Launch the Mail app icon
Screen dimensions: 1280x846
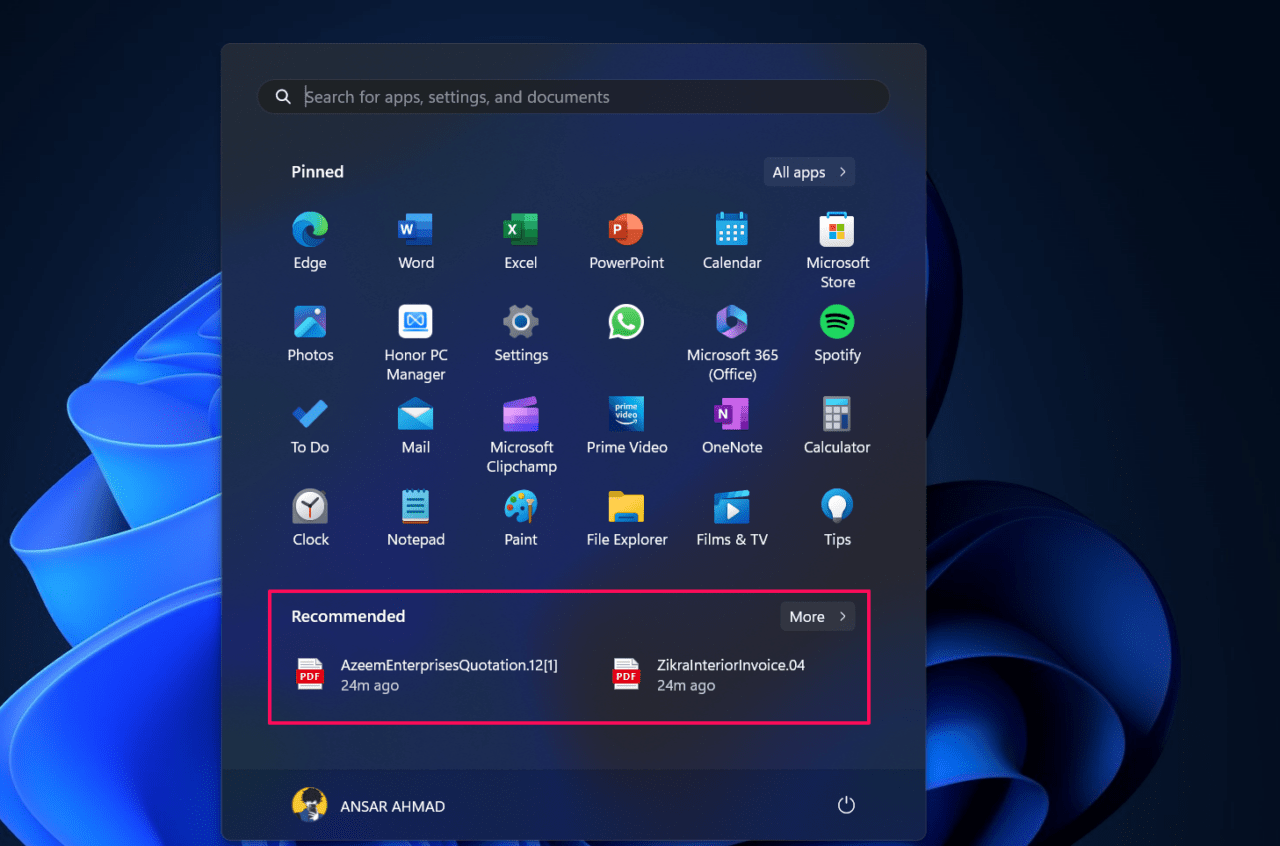point(415,414)
